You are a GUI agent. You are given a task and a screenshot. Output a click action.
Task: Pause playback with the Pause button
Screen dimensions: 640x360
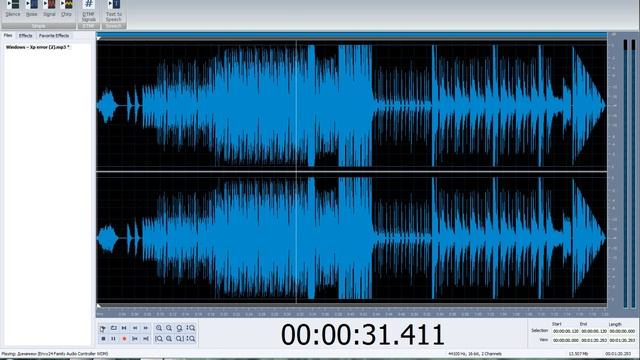(x=114, y=339)
